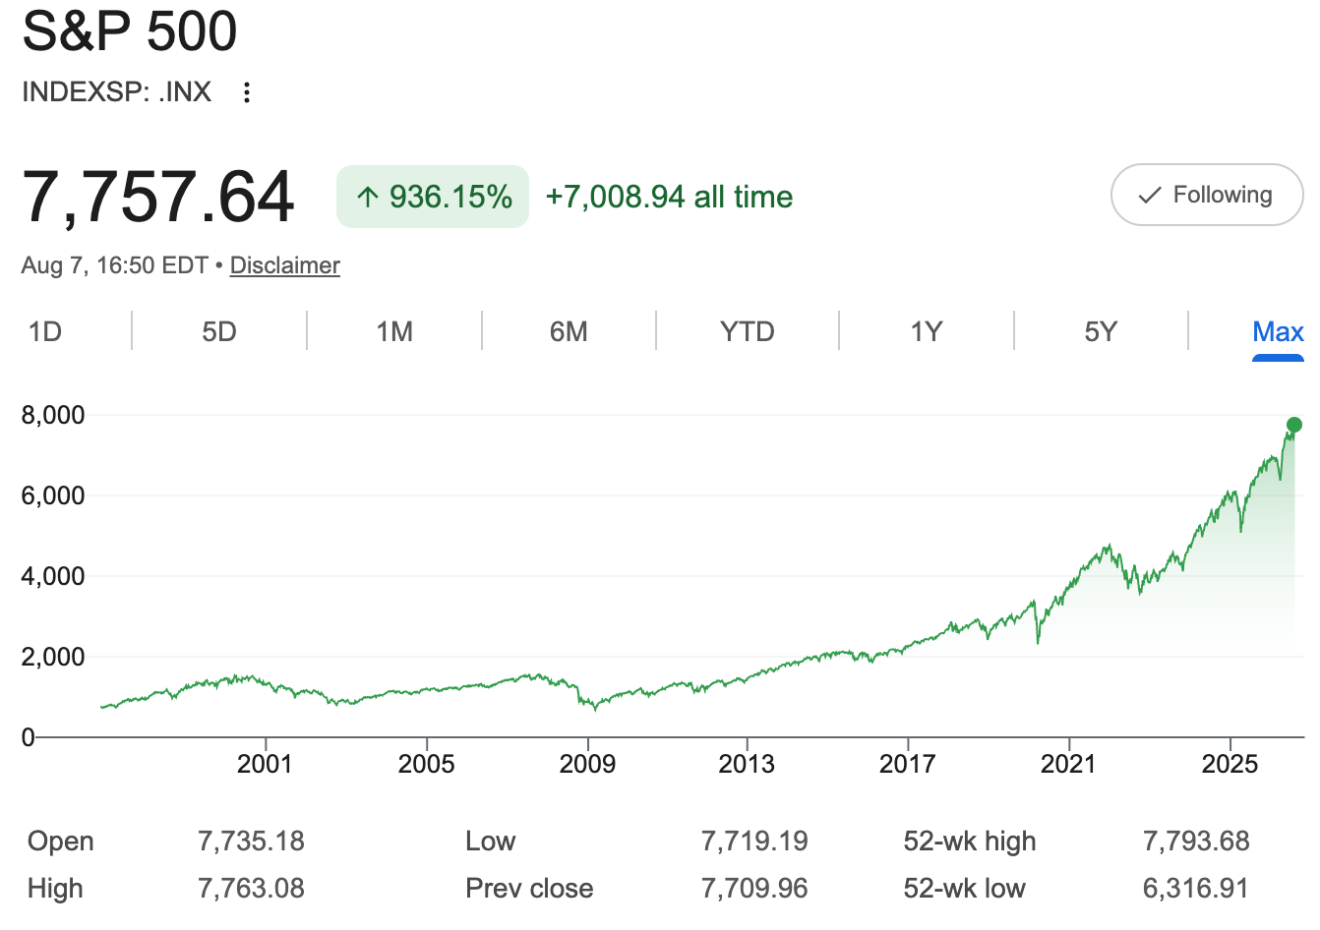
Task: Choose the 5Y time range
Action: [x=1100, y=331]
